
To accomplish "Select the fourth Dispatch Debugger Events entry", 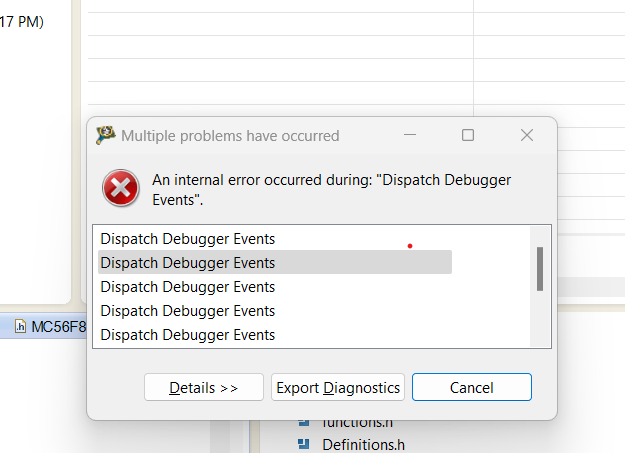I will click(x=188, y=311).
